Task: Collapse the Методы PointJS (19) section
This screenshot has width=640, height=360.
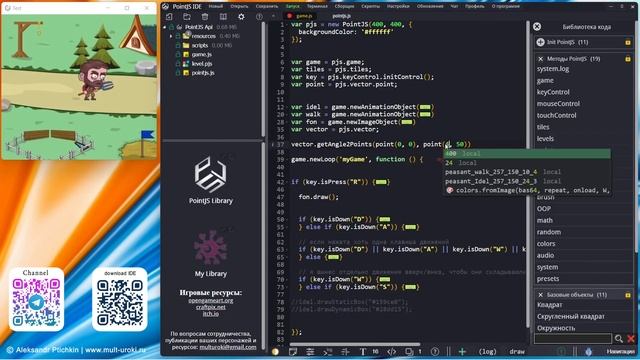Action: (x=541, y=59)
